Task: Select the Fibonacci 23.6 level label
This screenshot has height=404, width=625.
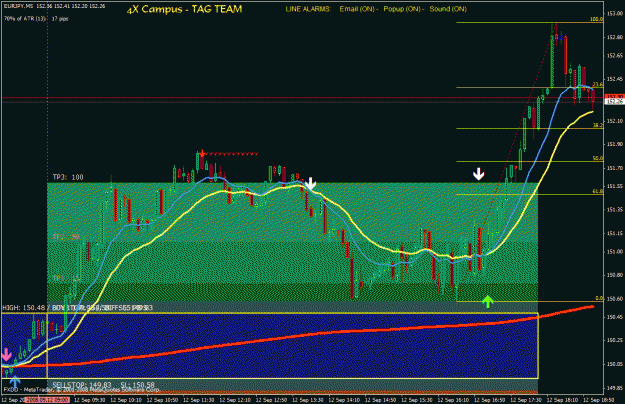Action: click(x=598, y=84)
